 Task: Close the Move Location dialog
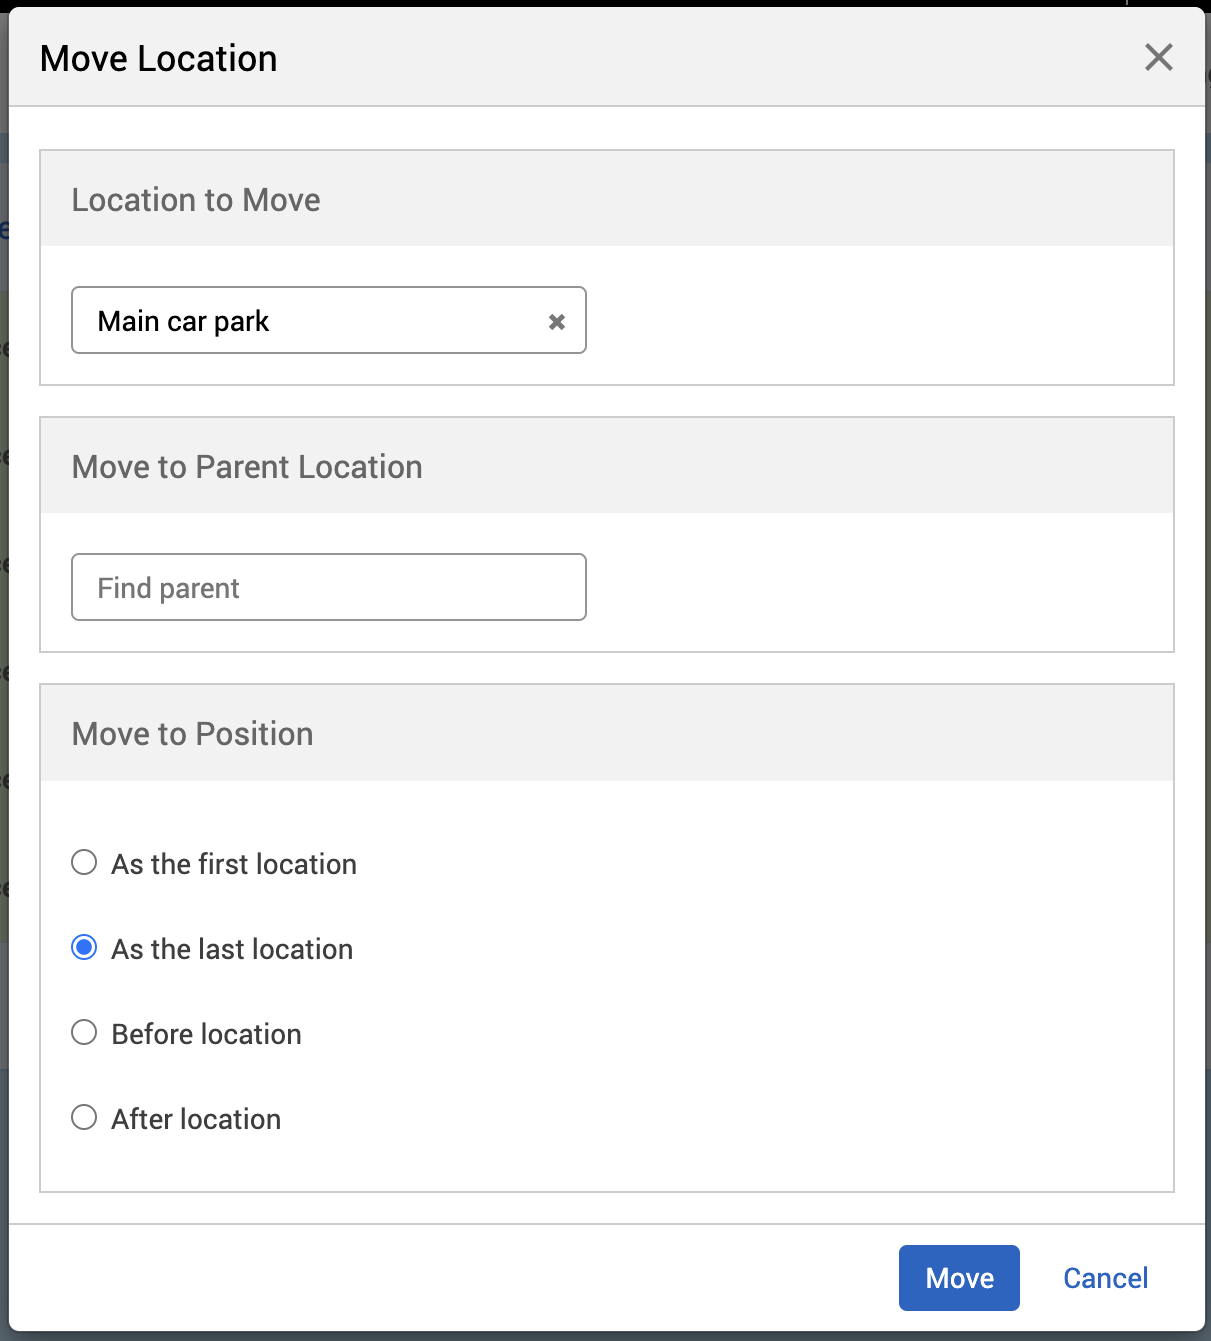point(1158,58)
